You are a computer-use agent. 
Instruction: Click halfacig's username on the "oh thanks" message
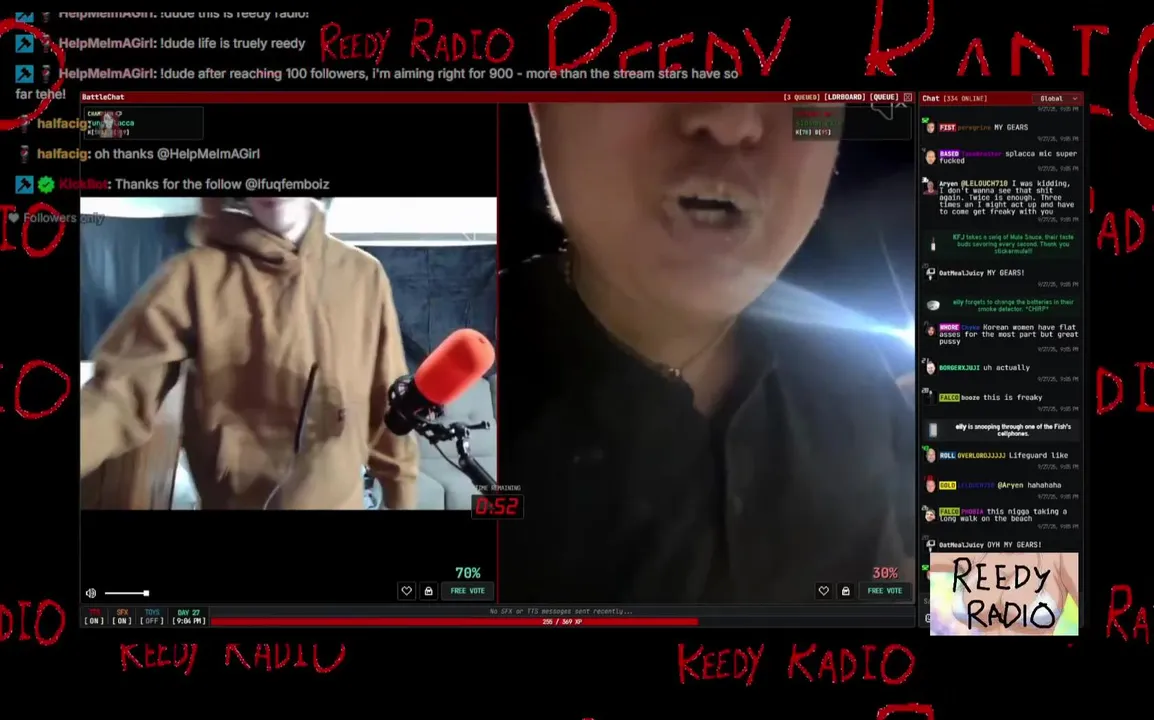tap(63, 154)
